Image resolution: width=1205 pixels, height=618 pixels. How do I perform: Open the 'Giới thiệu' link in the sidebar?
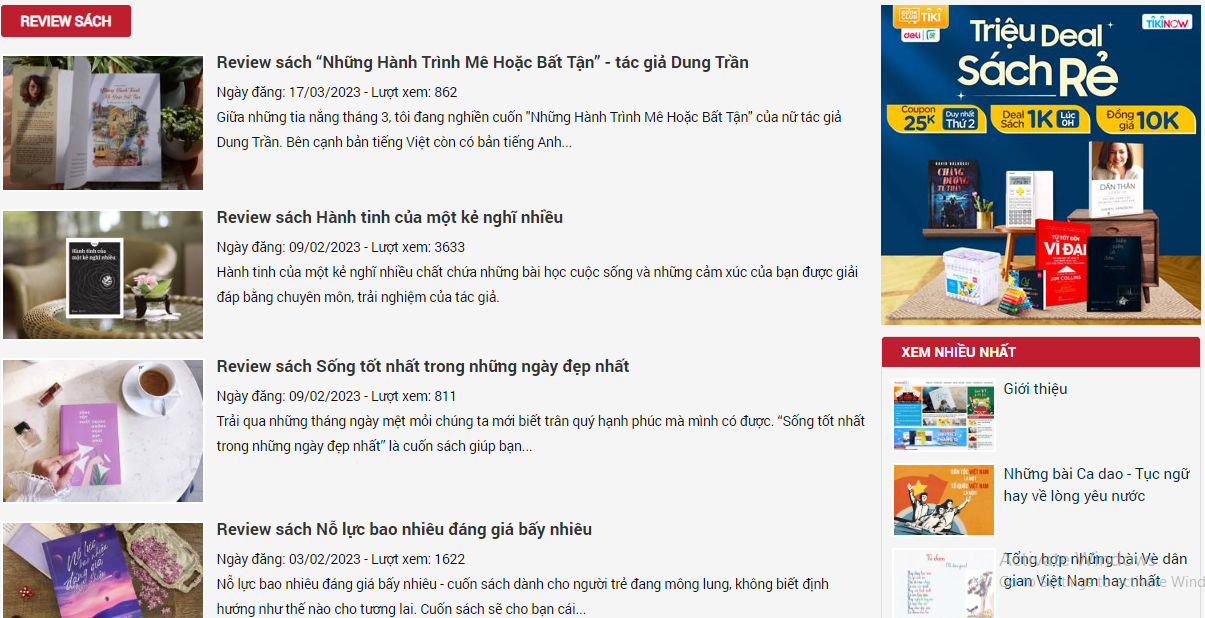tap(1035, 389)
